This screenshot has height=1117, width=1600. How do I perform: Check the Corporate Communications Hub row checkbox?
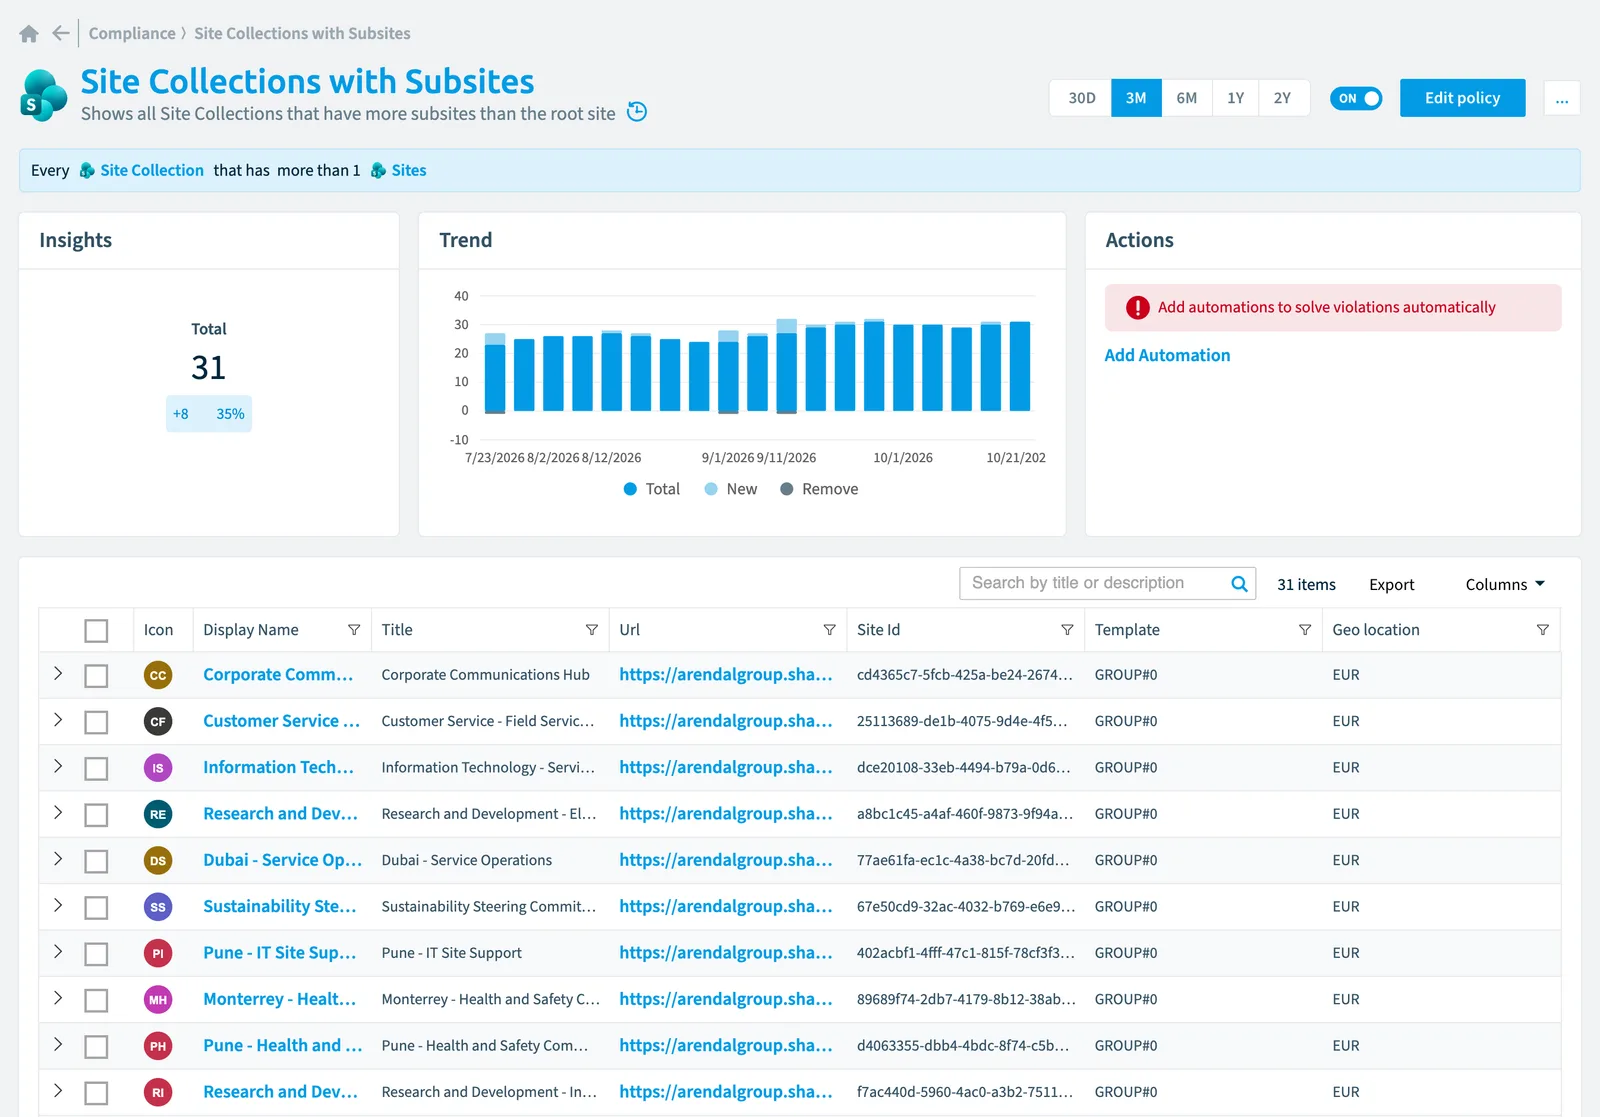coord(96,676)
